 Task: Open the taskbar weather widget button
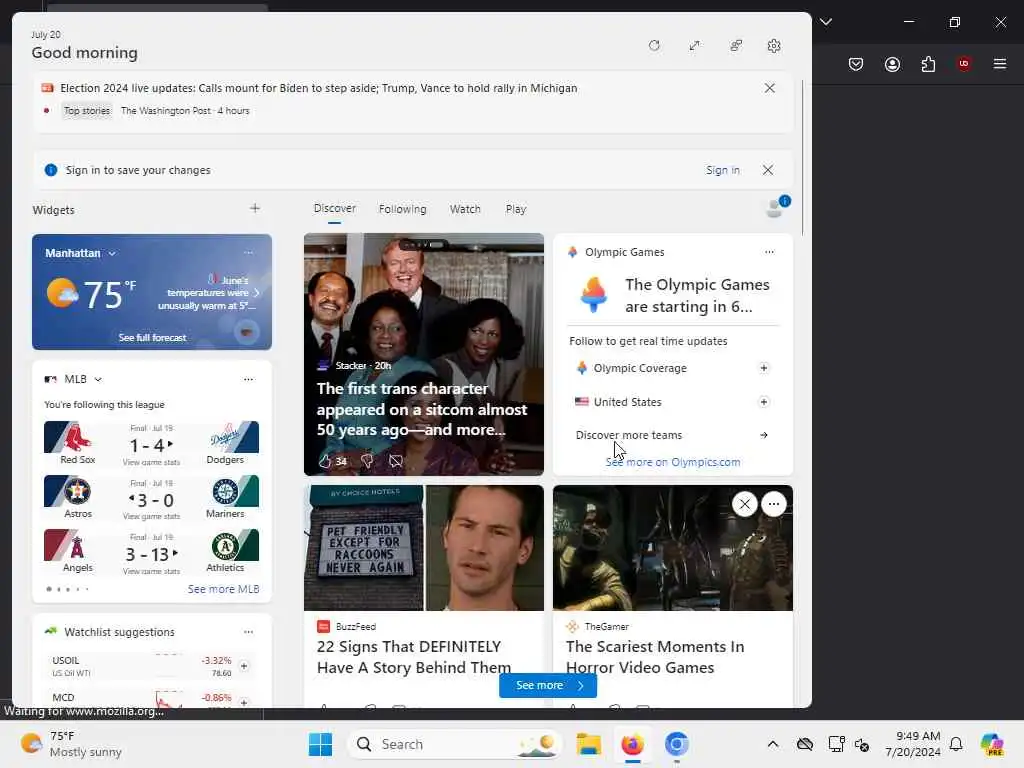(72, 744)
